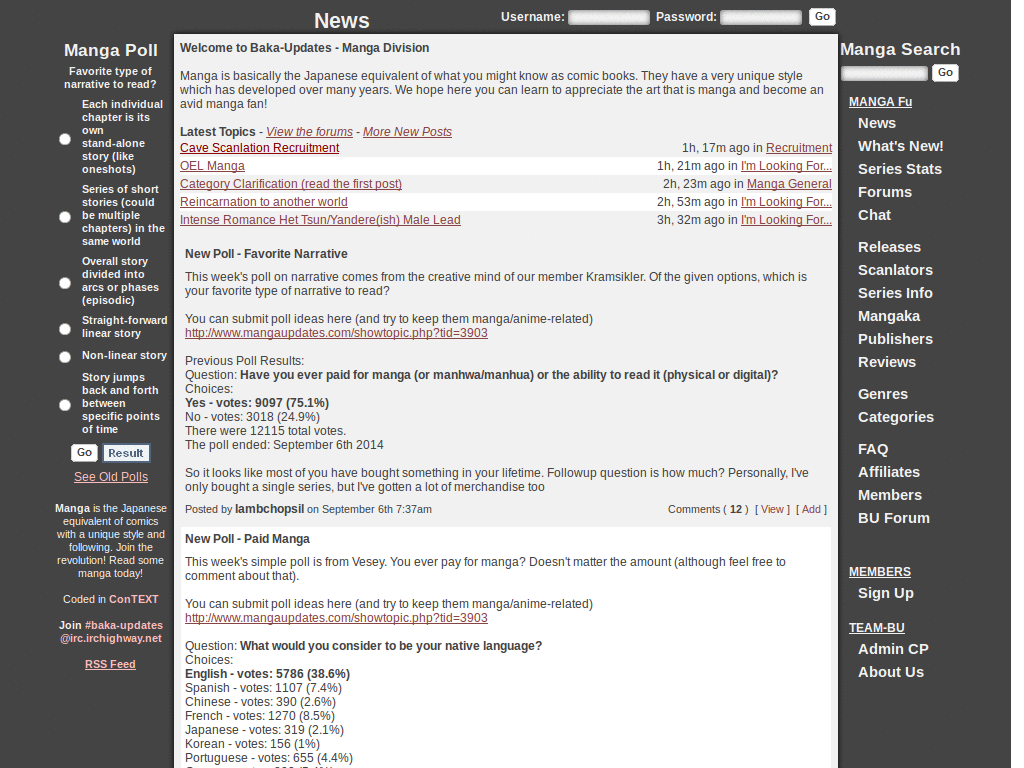Click Sign Up under Members
This screenshot has height=768, width=1024.
click(886, 593)
